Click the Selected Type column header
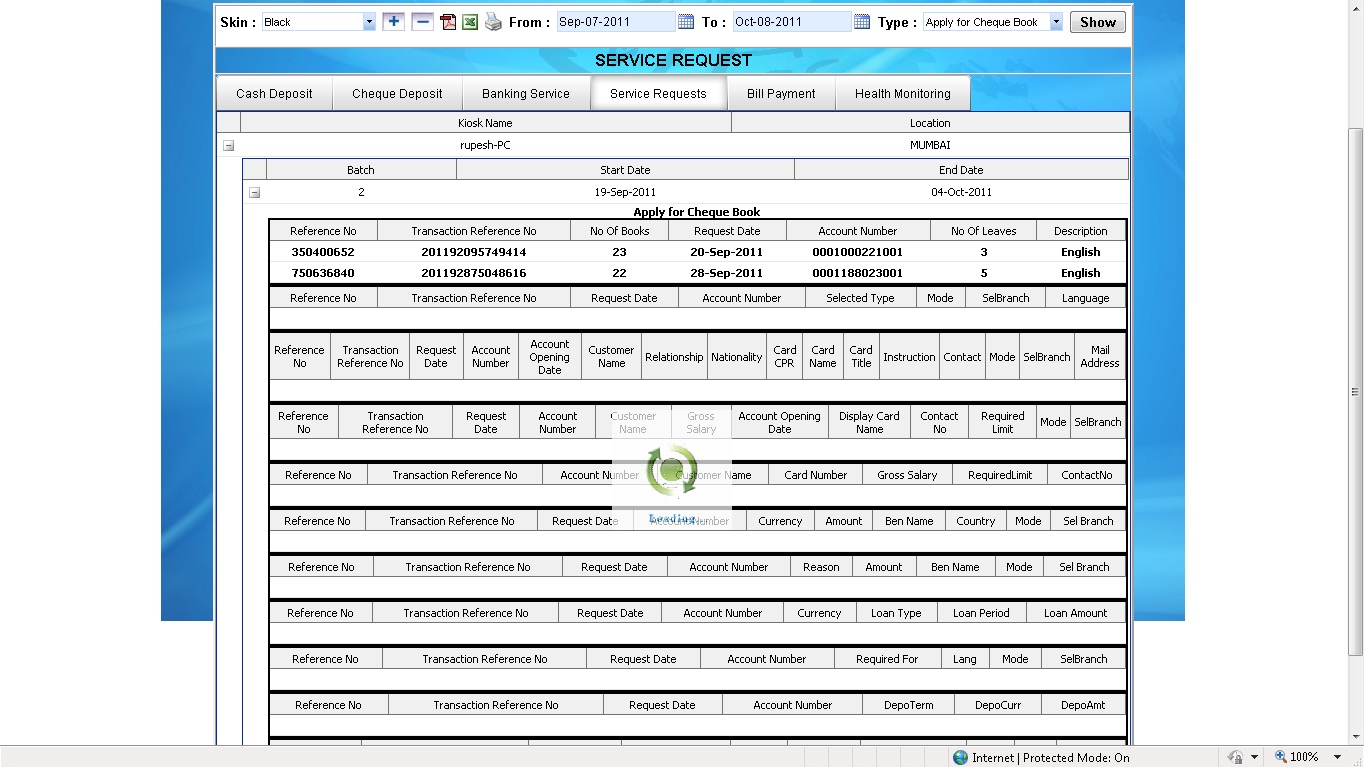 [x=860, y=298]
